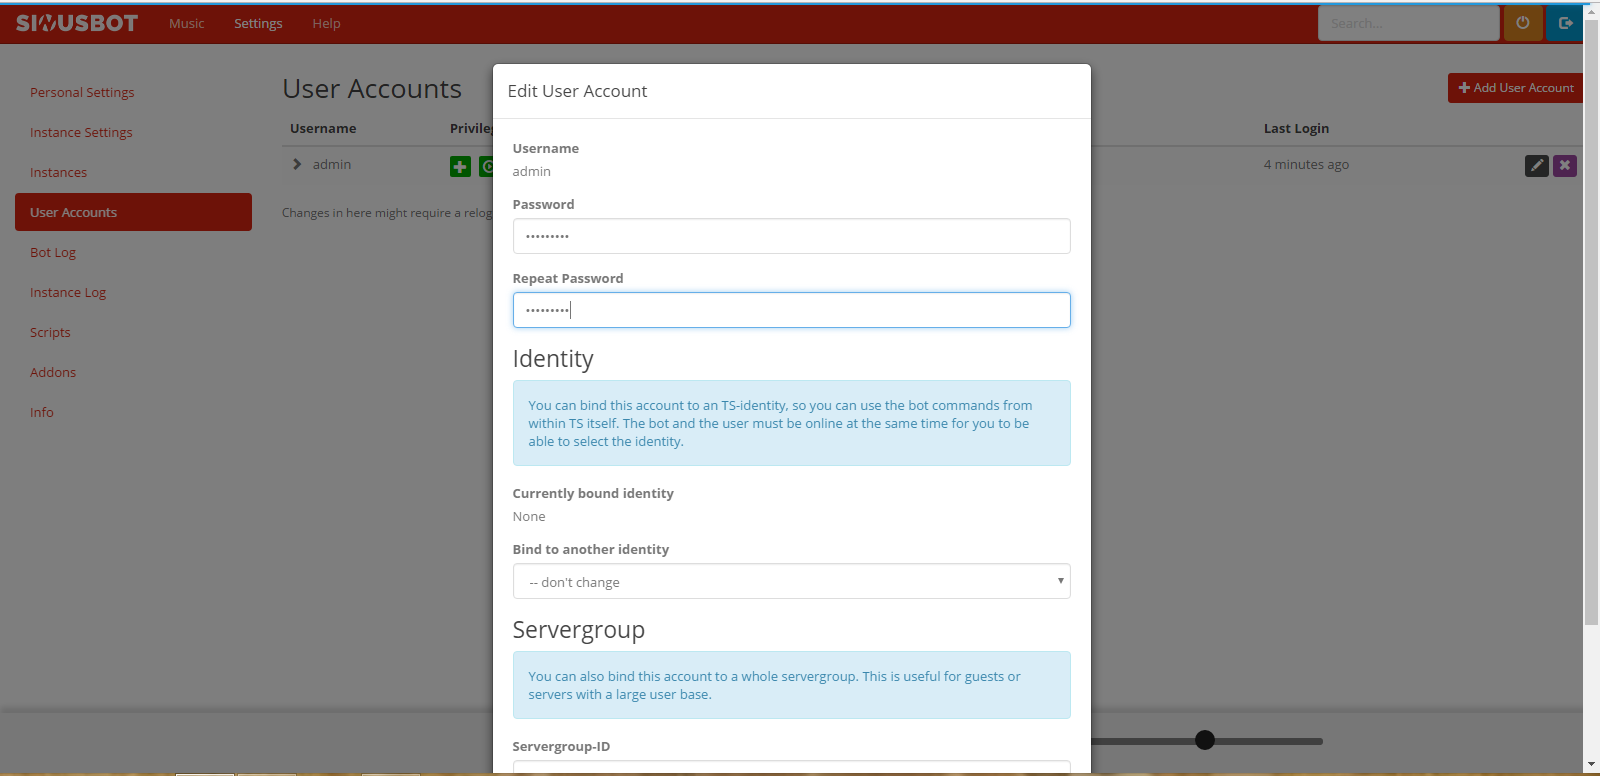Screen dimensions: 1600x776
Task: Click Add User Account button
Action: pos(1515,88)
